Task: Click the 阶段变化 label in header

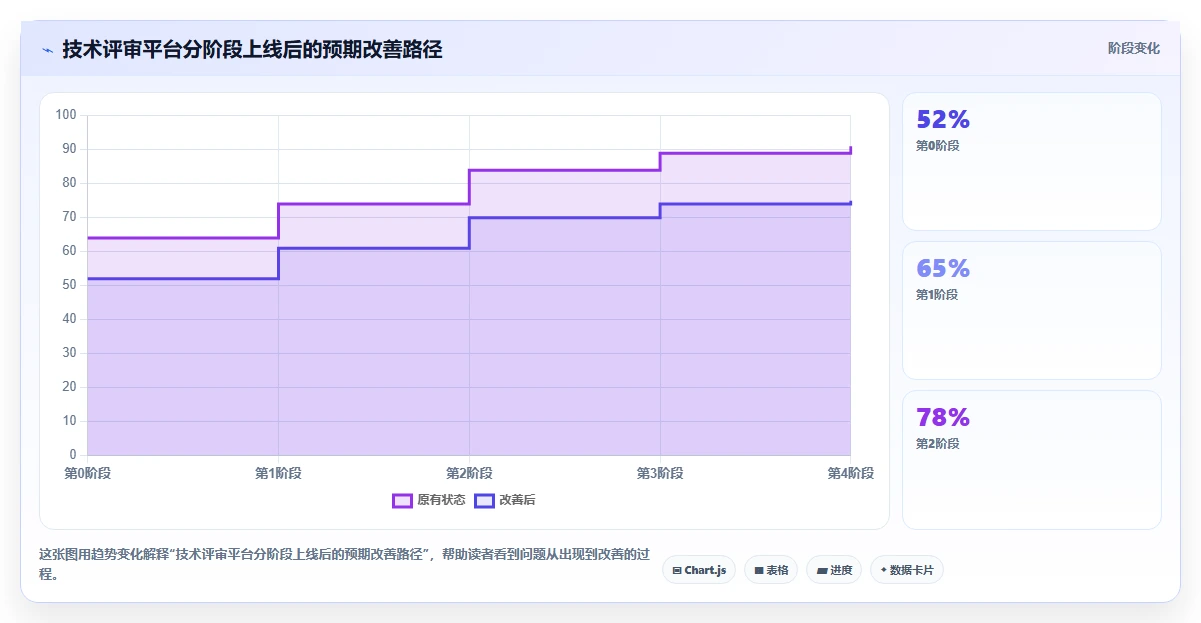Action: (x=1134, y=48)
